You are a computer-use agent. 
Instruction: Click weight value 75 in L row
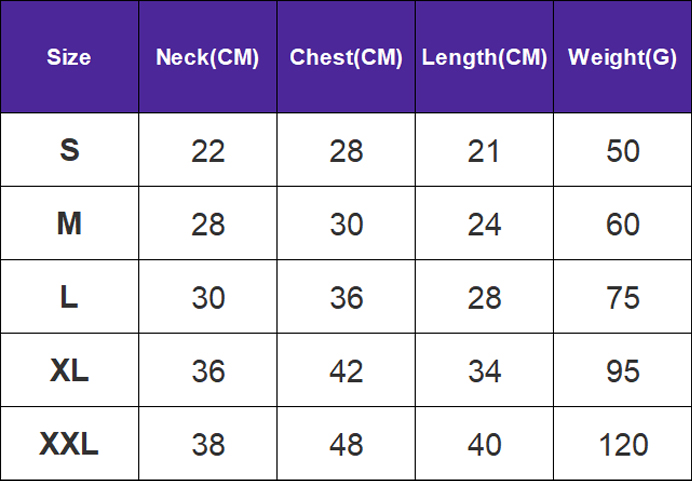click(x=623, y=298)
